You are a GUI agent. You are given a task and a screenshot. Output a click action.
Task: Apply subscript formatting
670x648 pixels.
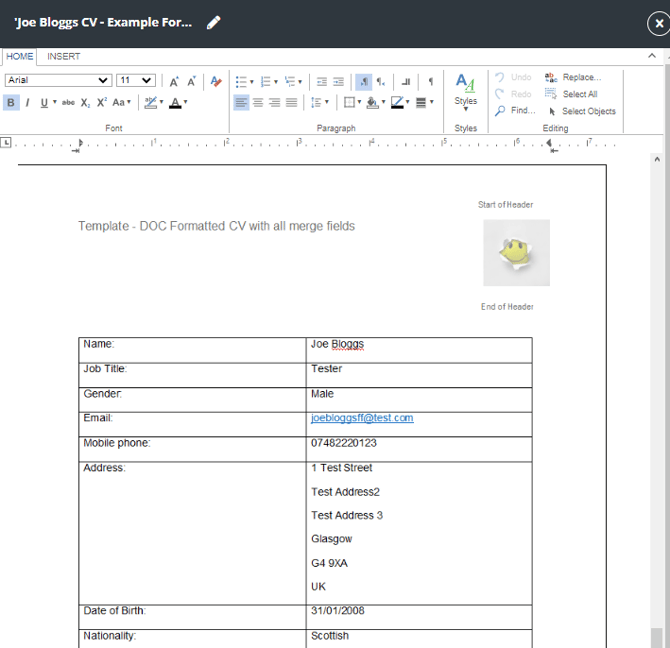click(85, 103)
